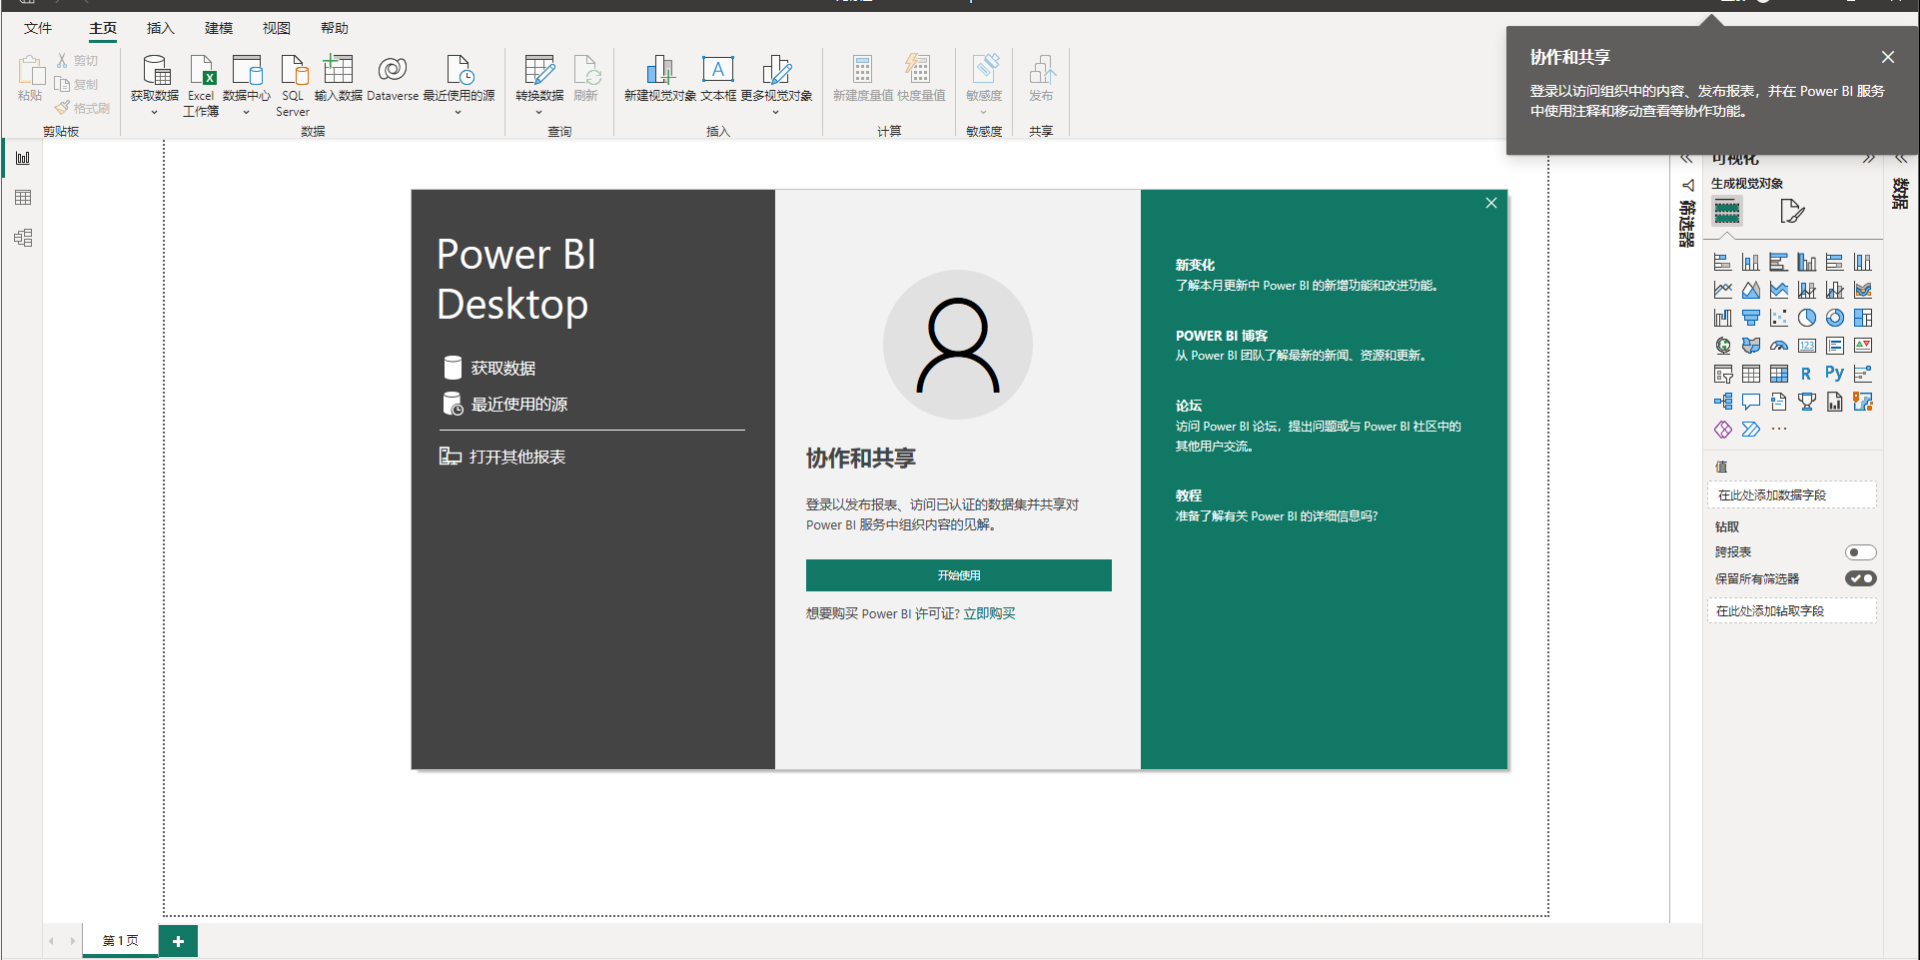The height and width of the screenshot is (960, 1920).
Task: Click more visuals ellipsis
Action: click(1778, 429)
